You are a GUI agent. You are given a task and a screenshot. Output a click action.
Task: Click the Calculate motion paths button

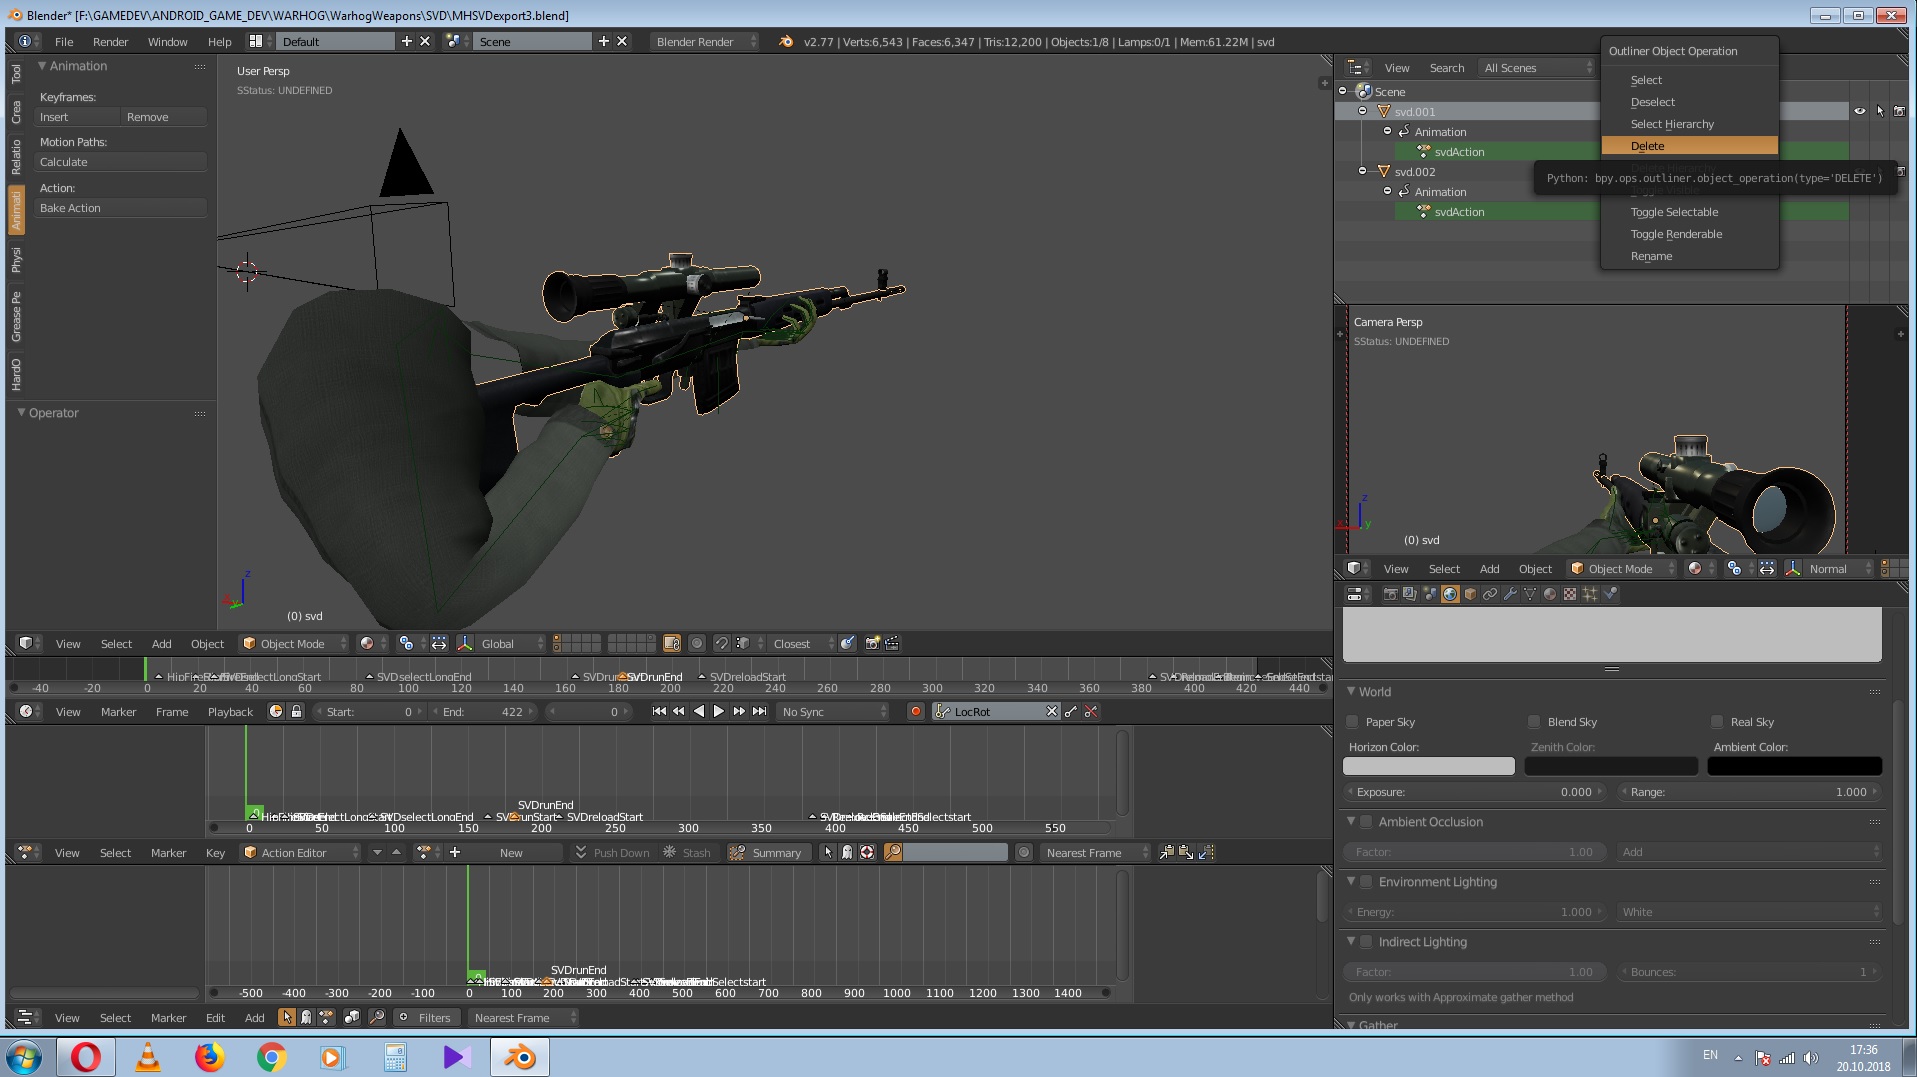coord(121,162)
